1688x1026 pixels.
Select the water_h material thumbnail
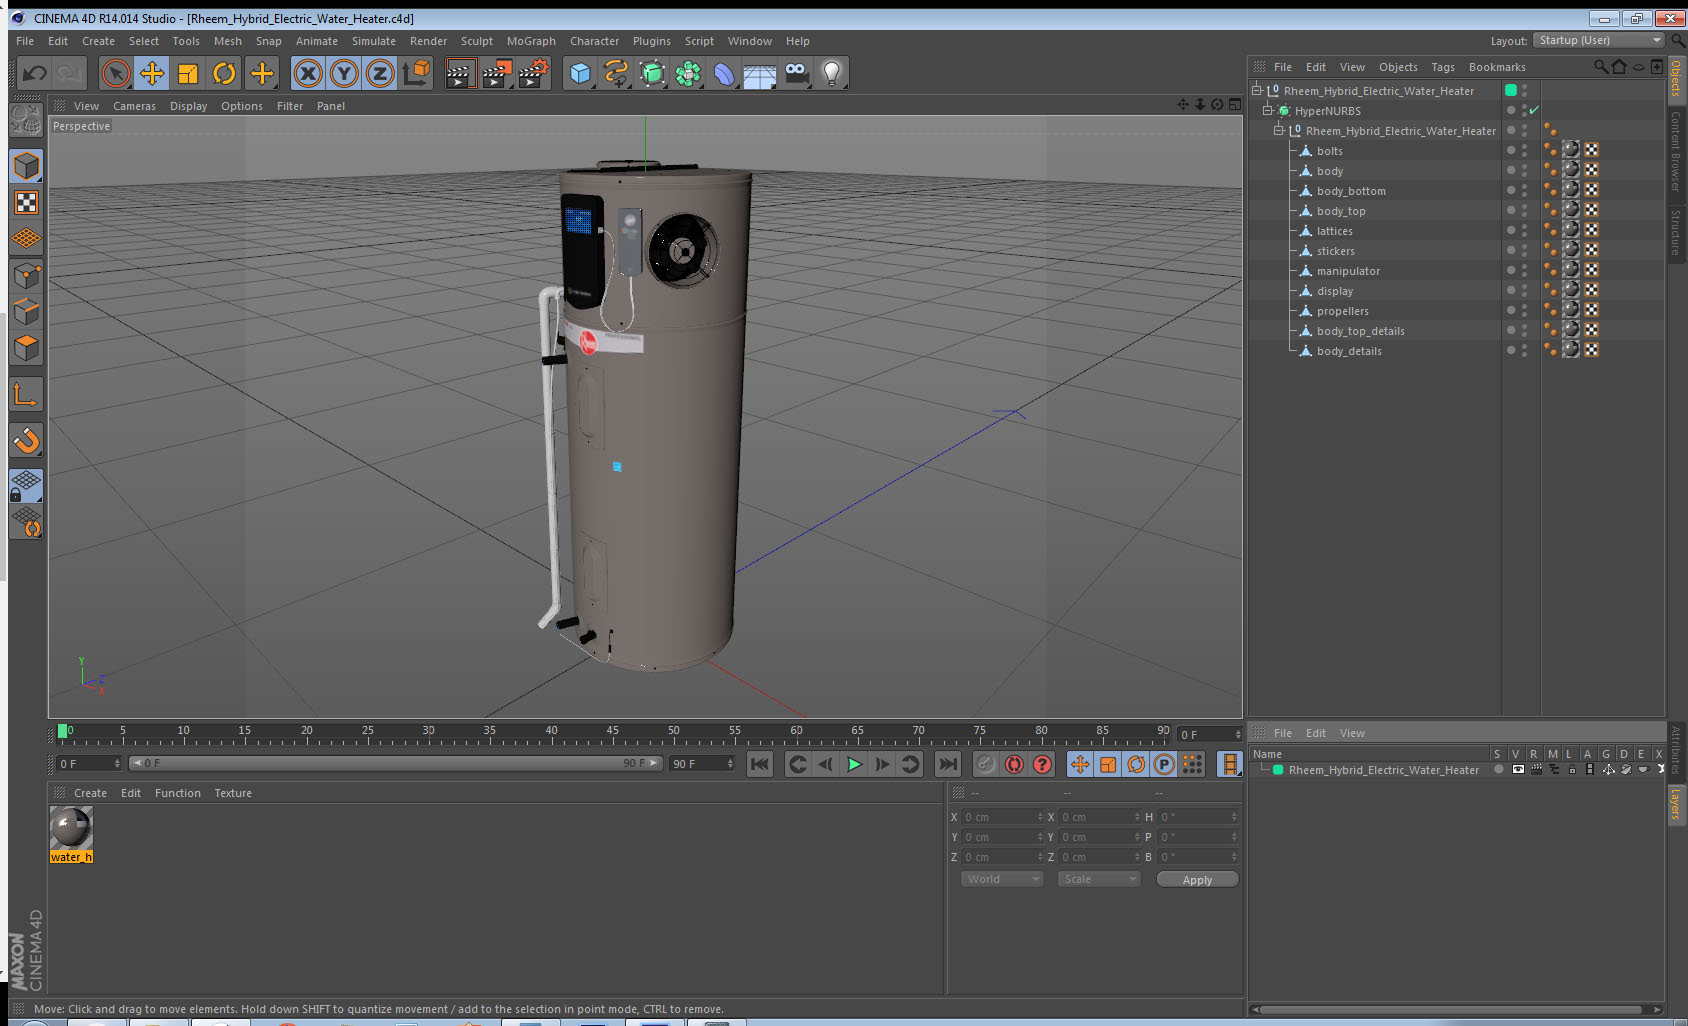pyautogui.click(x=71, y=828)
